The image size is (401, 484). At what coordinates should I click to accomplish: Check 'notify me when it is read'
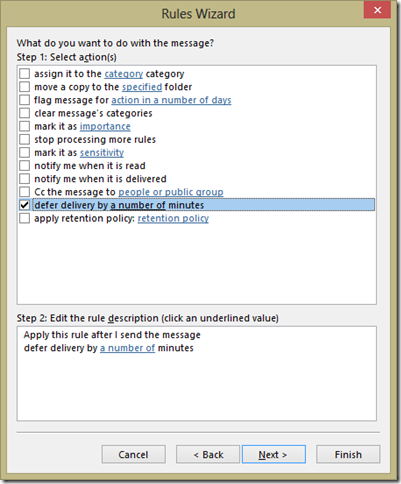[x=25, y=165]
